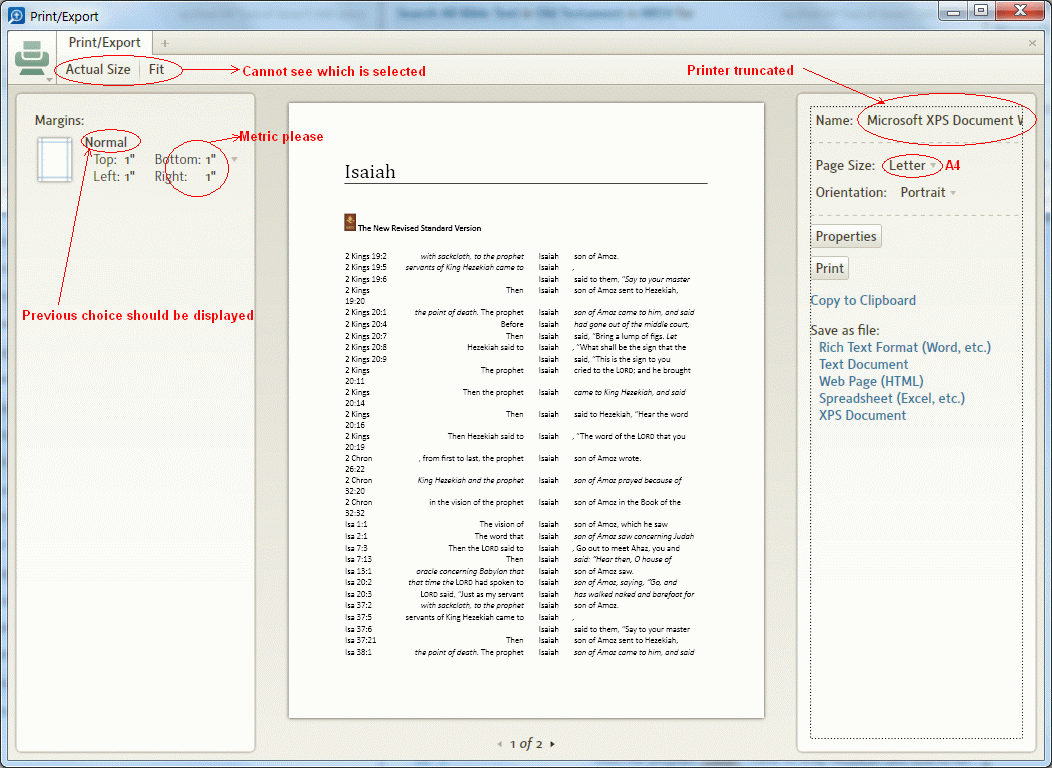Click the X at the right of the tab bar

(1031, 42)
